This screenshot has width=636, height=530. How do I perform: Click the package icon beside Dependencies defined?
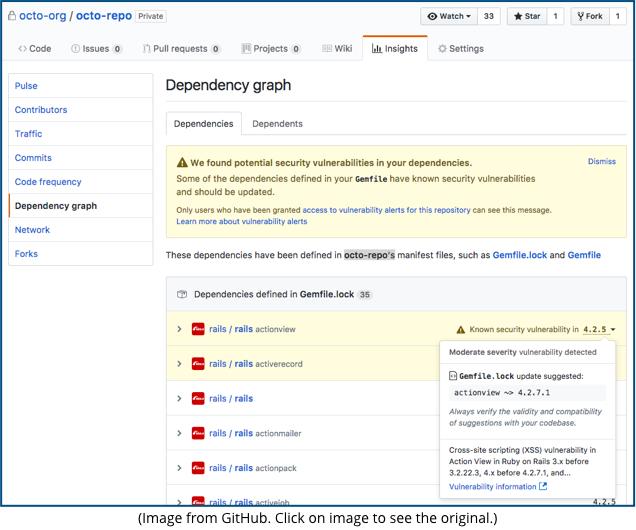pos(182,294)
